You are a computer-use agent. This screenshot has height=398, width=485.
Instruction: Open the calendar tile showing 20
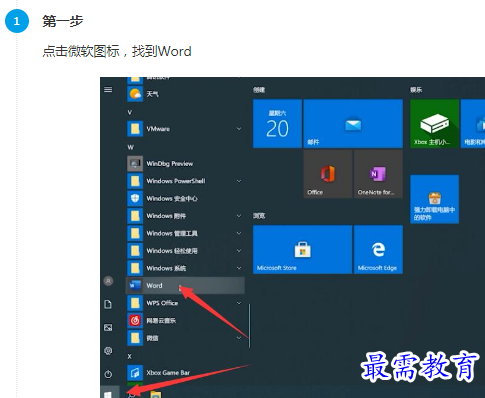click(277, 124)
